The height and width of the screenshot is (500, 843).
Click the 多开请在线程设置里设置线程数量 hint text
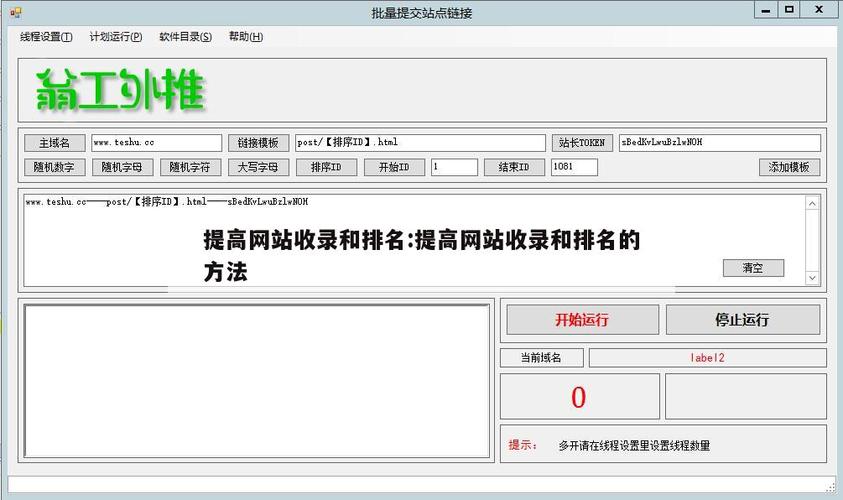tap(634, 446)
